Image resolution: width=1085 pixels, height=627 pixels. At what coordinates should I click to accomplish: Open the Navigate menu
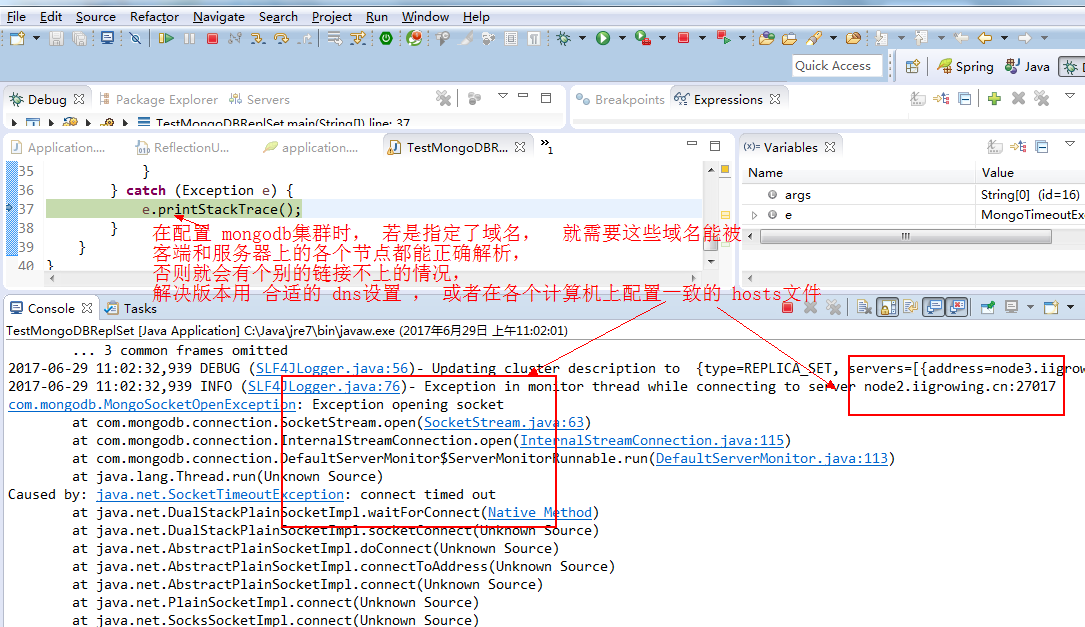click(x=219, y=17)
